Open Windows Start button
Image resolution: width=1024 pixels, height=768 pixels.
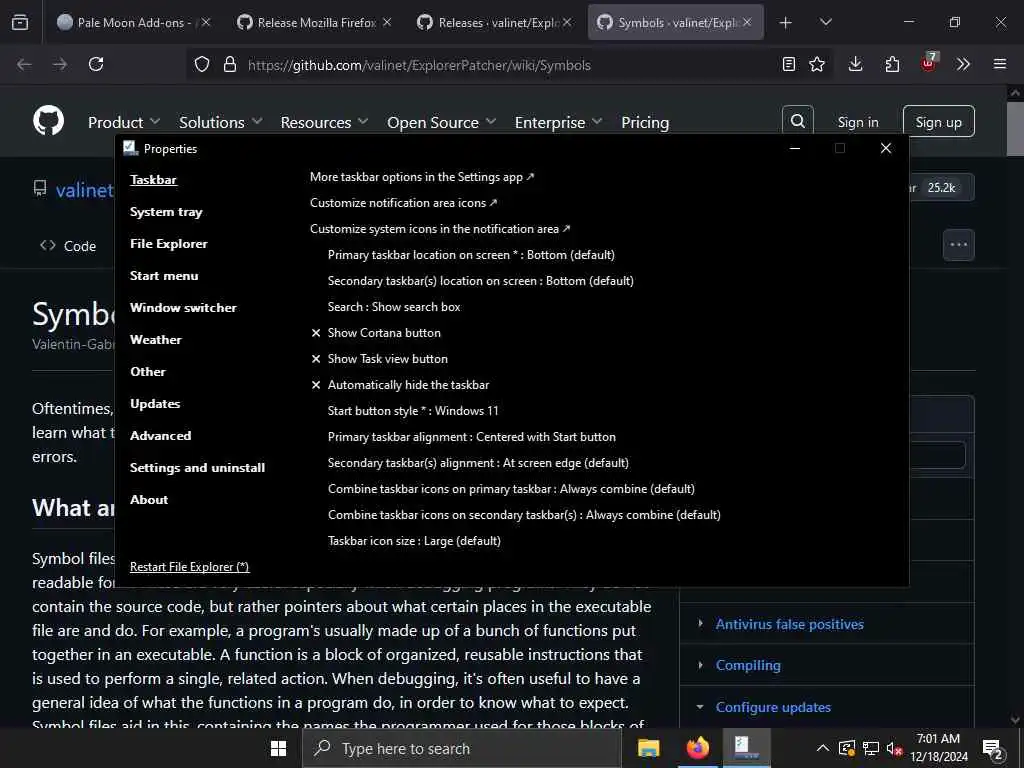coord(279,748)
